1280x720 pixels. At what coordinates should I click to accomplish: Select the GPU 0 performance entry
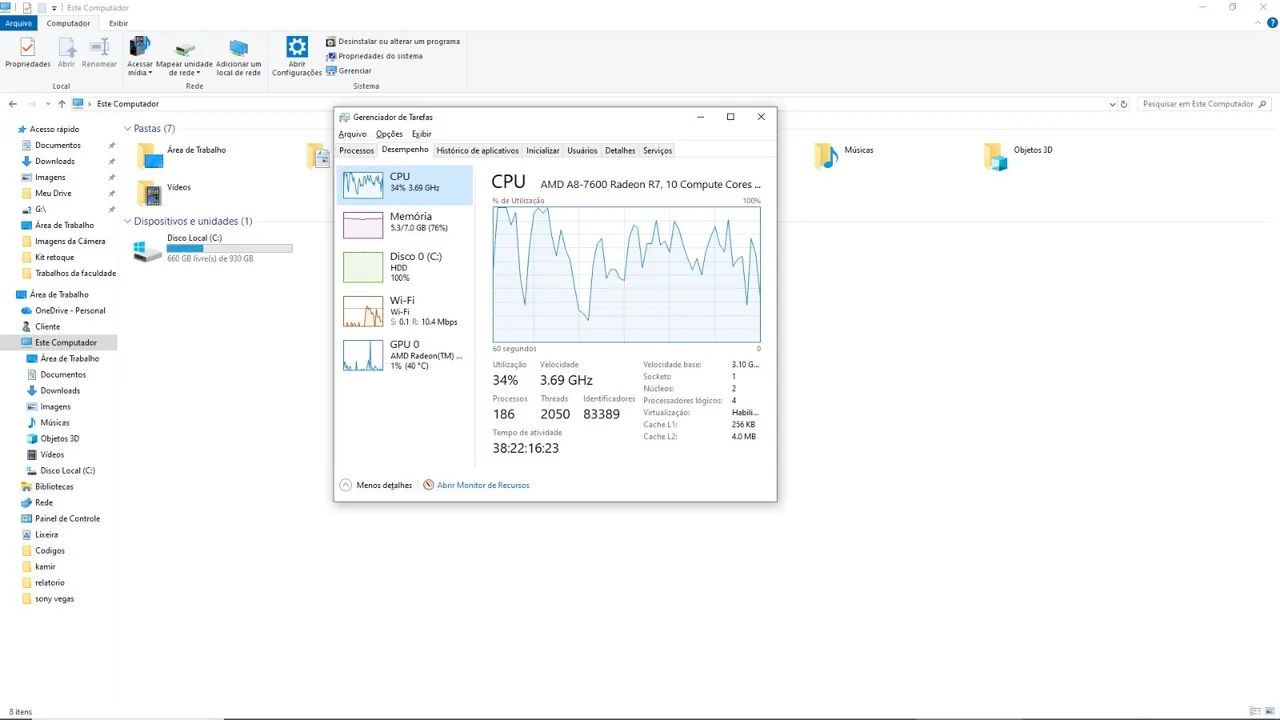pos(404,355)
